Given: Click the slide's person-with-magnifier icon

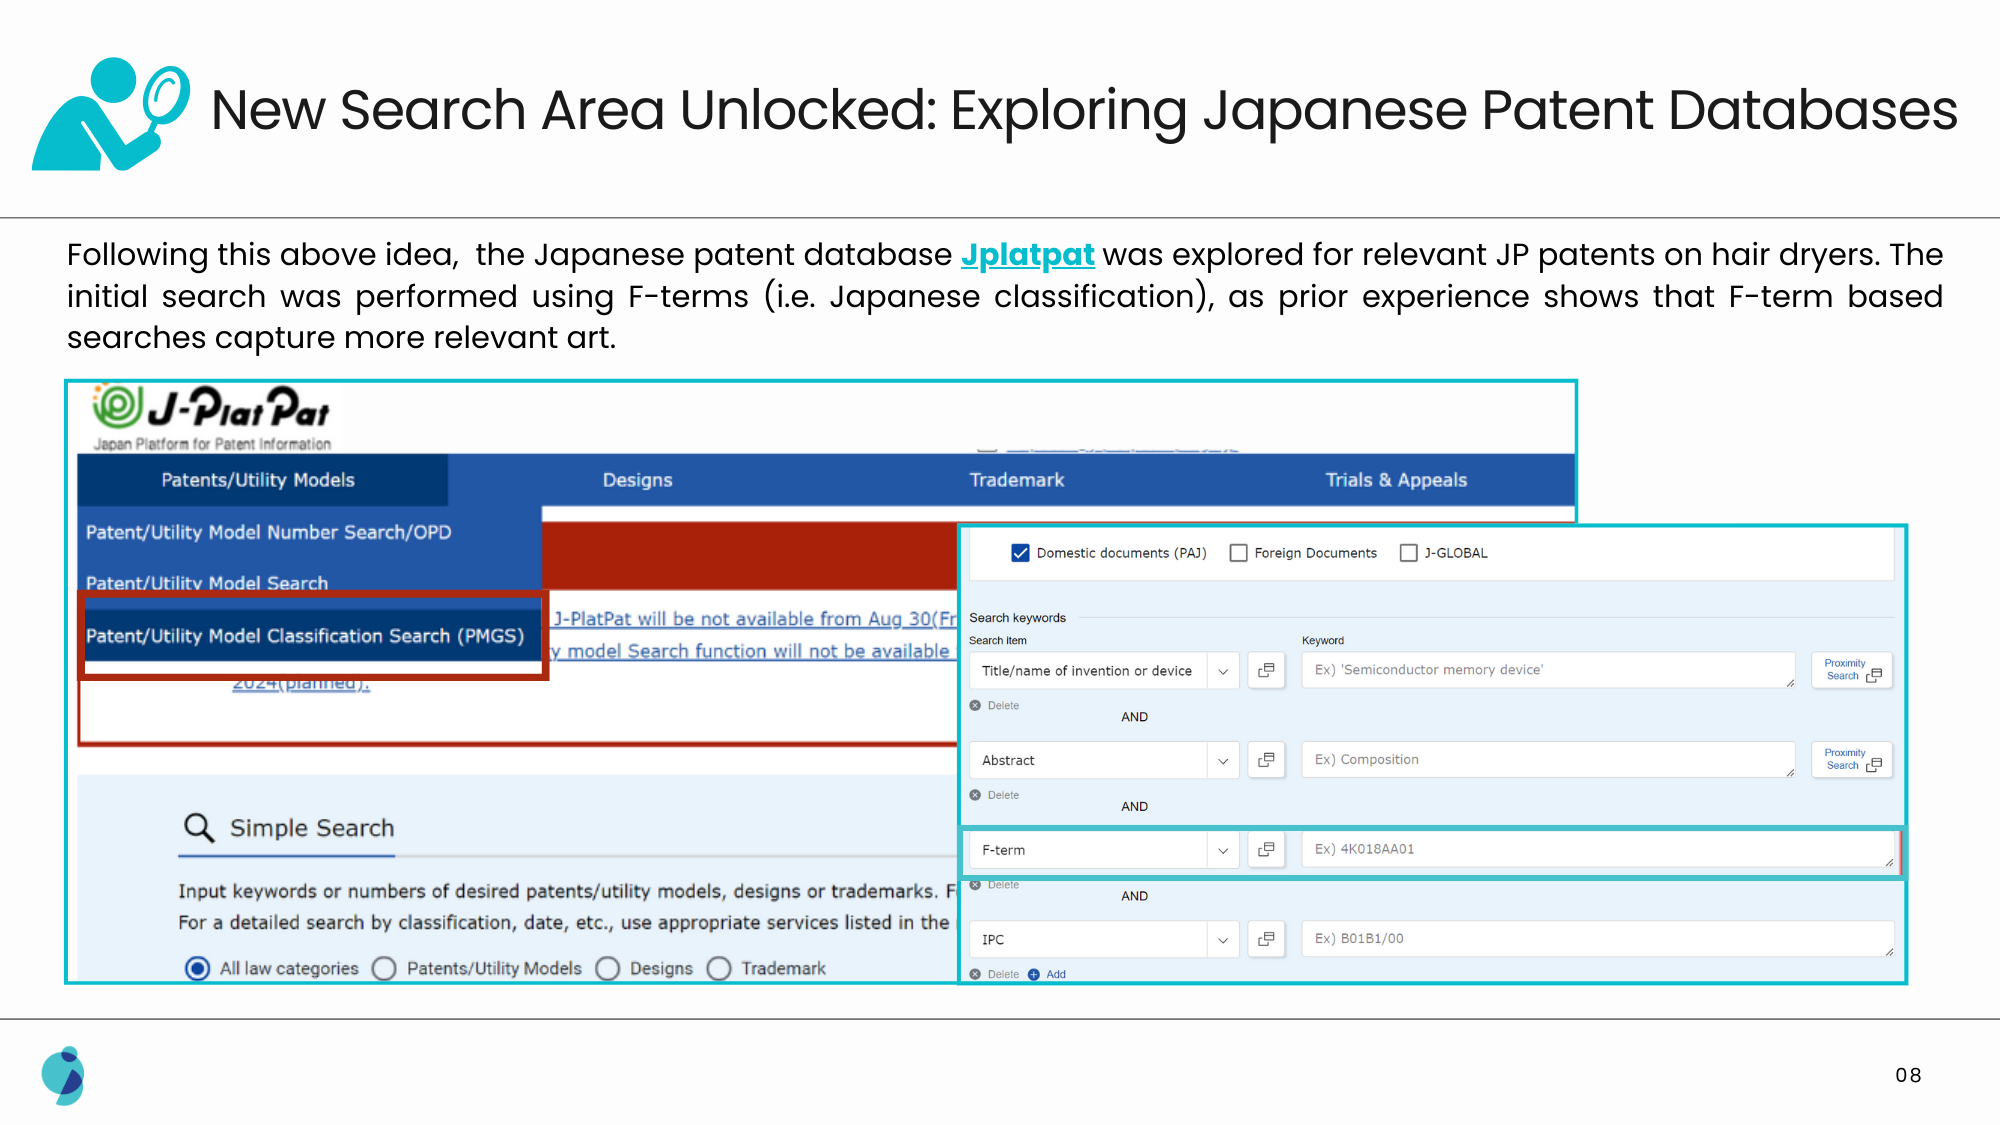Looking at the screenshot, I should [111, 114].
